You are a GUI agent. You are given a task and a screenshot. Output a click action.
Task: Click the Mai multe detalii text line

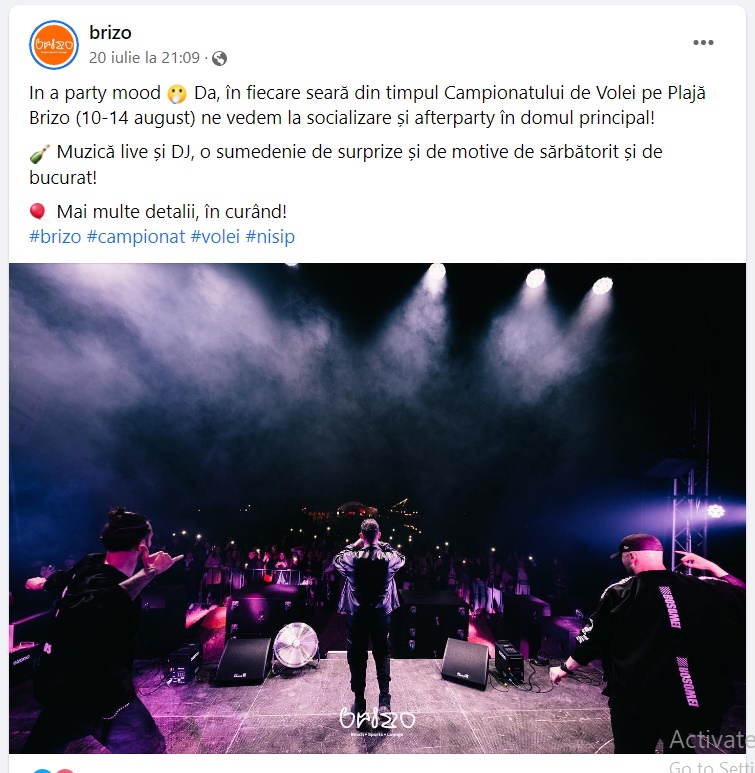172,211
